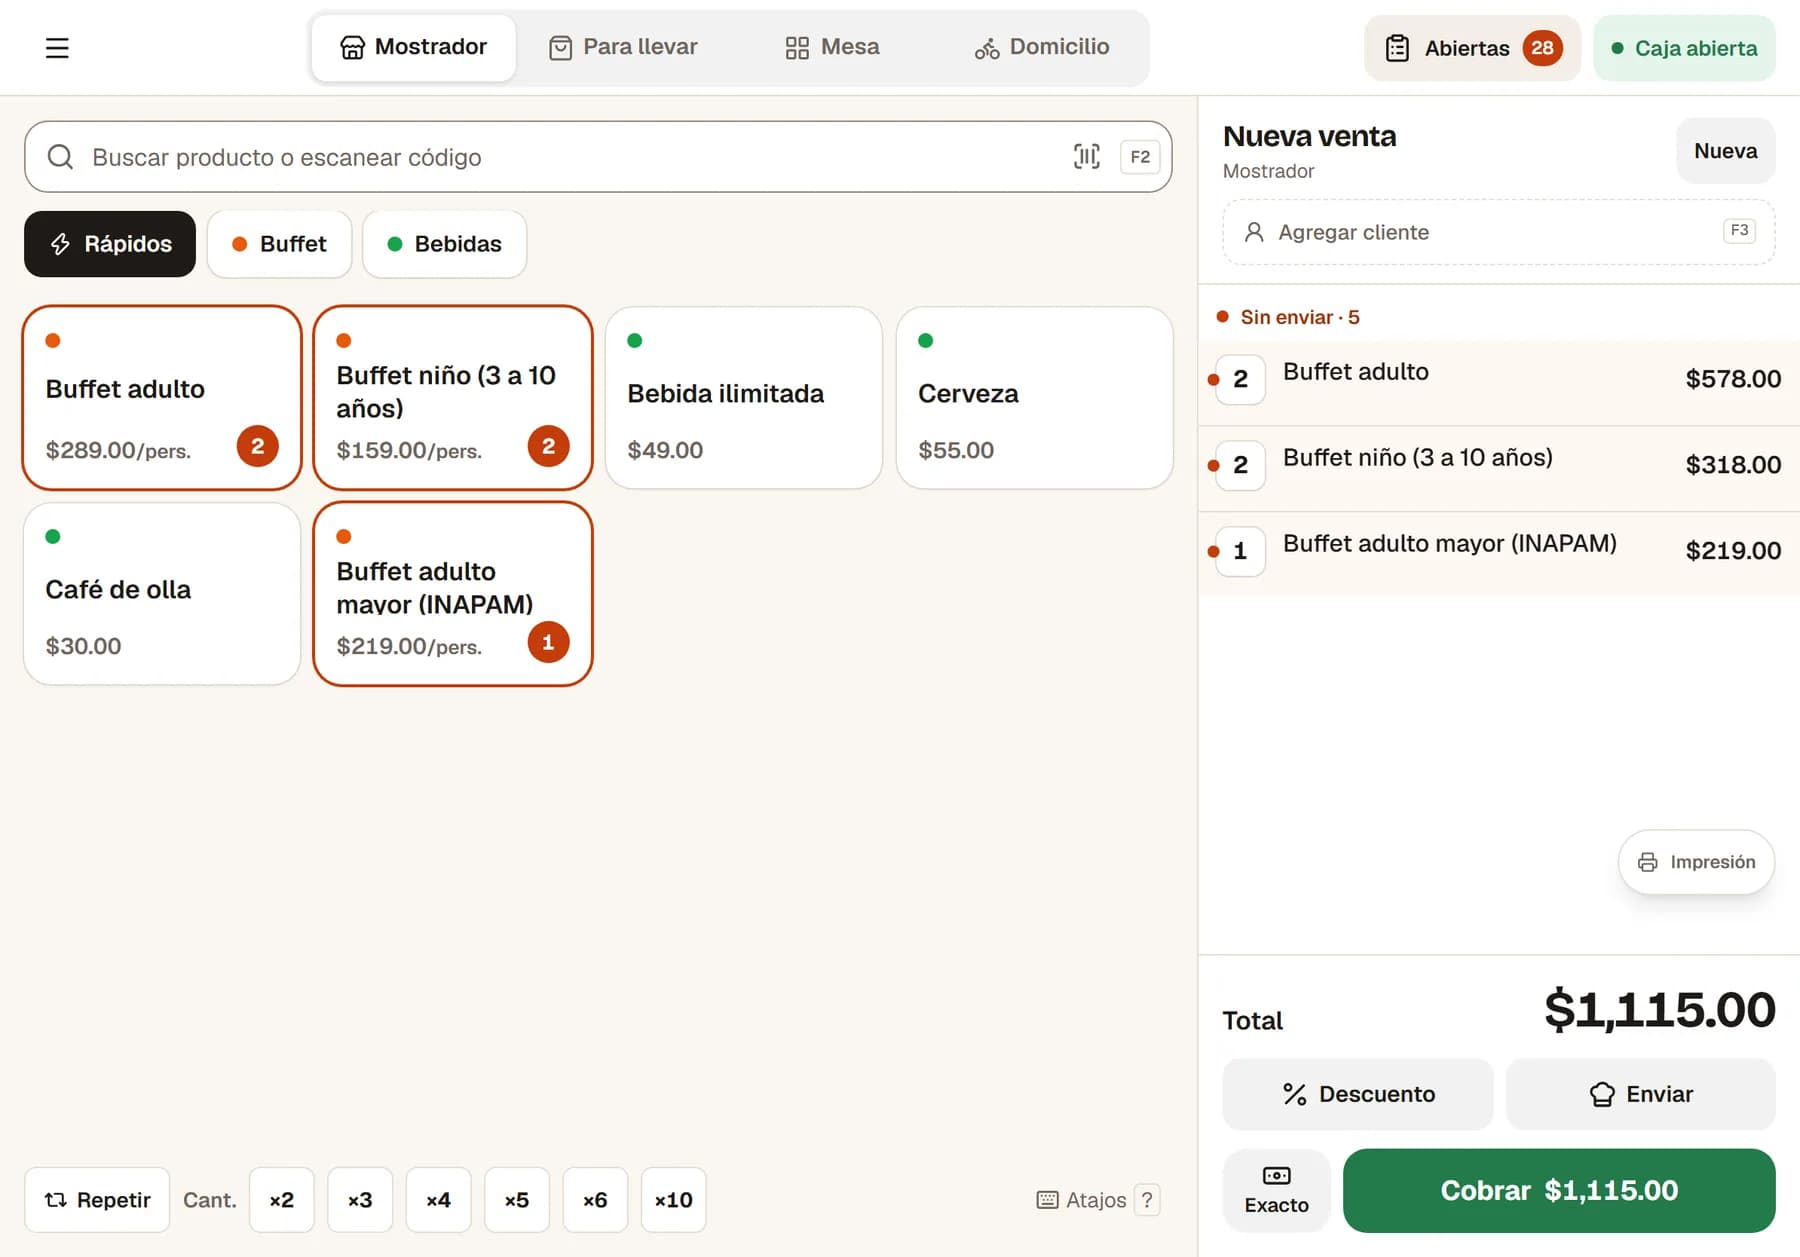Image resolution: width=1800 pixels, height=1257 pixels.
Task: Select the Mesa order type
Action: point(832,47)
